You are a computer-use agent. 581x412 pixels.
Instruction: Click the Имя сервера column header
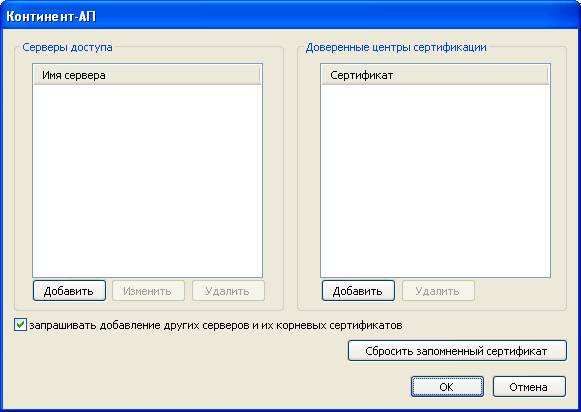[147, 75]
